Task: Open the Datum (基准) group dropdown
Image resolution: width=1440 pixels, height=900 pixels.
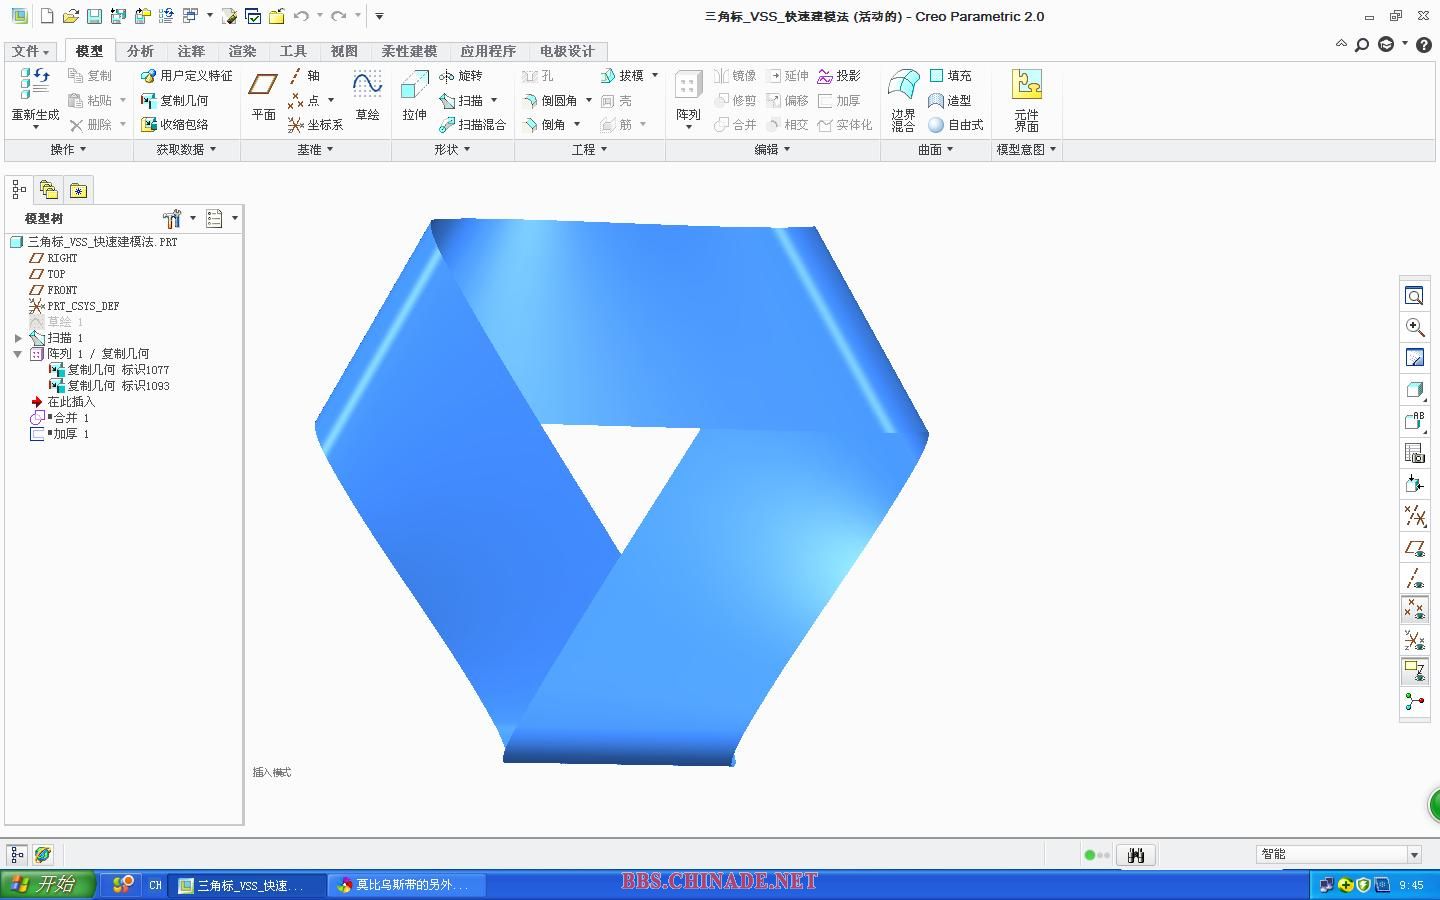Action: (315, 150)
